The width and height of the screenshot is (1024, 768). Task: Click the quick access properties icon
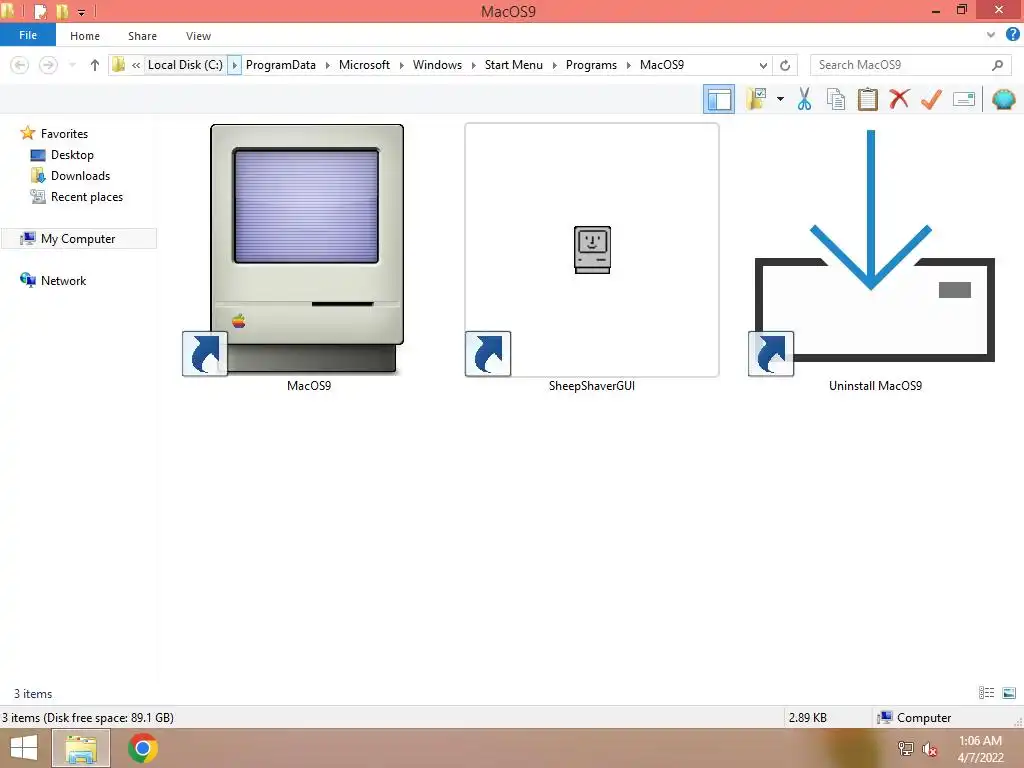point(40,11)
